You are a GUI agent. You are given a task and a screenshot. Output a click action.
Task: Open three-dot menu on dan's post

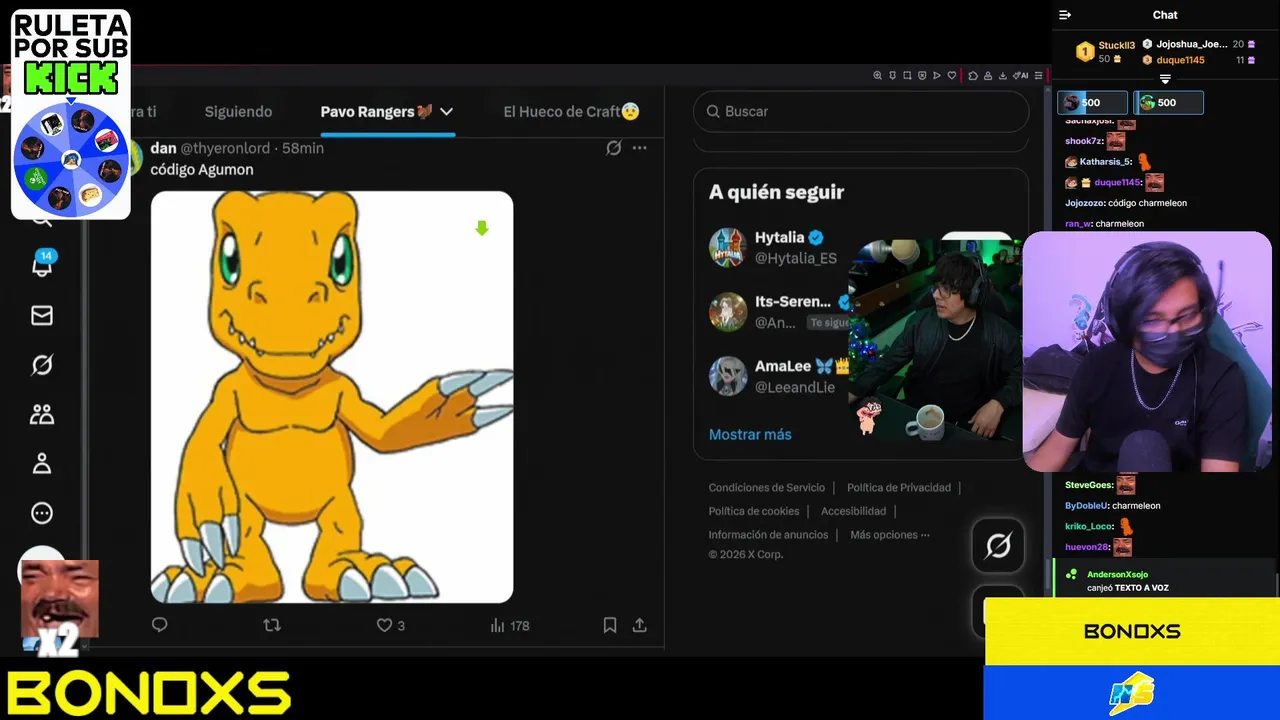click(x=640, y=148)
